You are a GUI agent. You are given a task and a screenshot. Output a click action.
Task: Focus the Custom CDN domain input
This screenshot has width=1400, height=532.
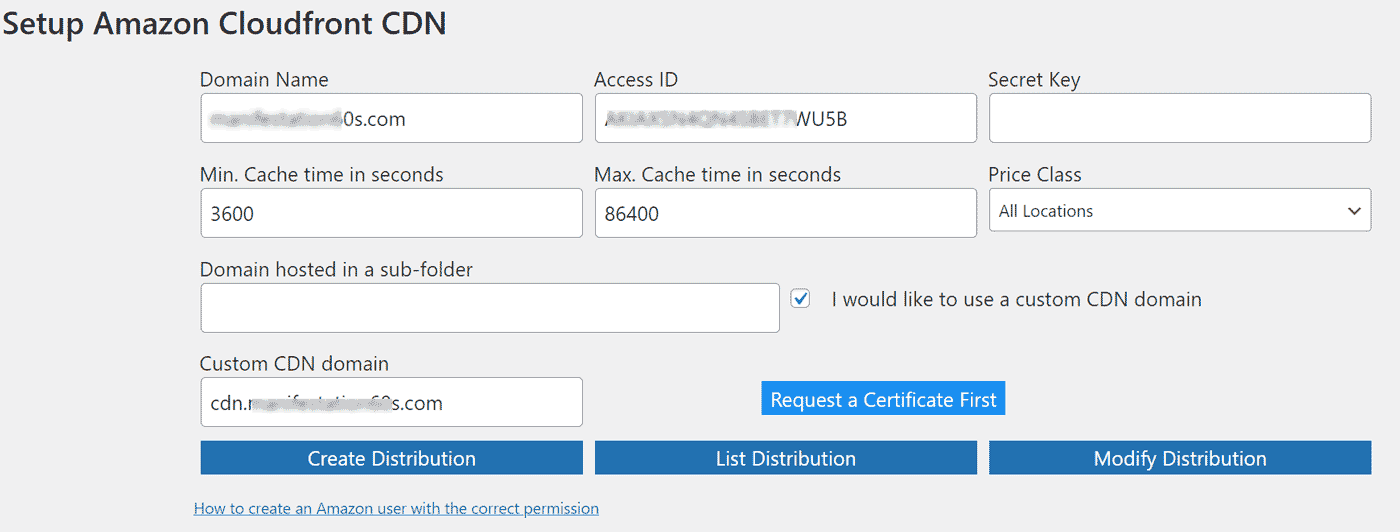391,403
